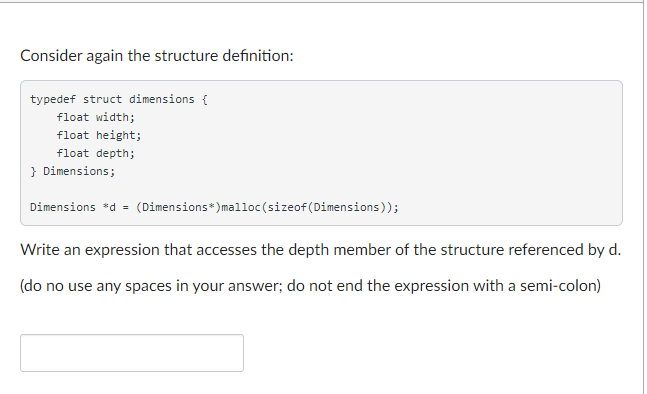The width and height of the screenshot is (647, 394).
Task: Click the 'Dimensions' type before '*d'
Action: coord(63,207)
